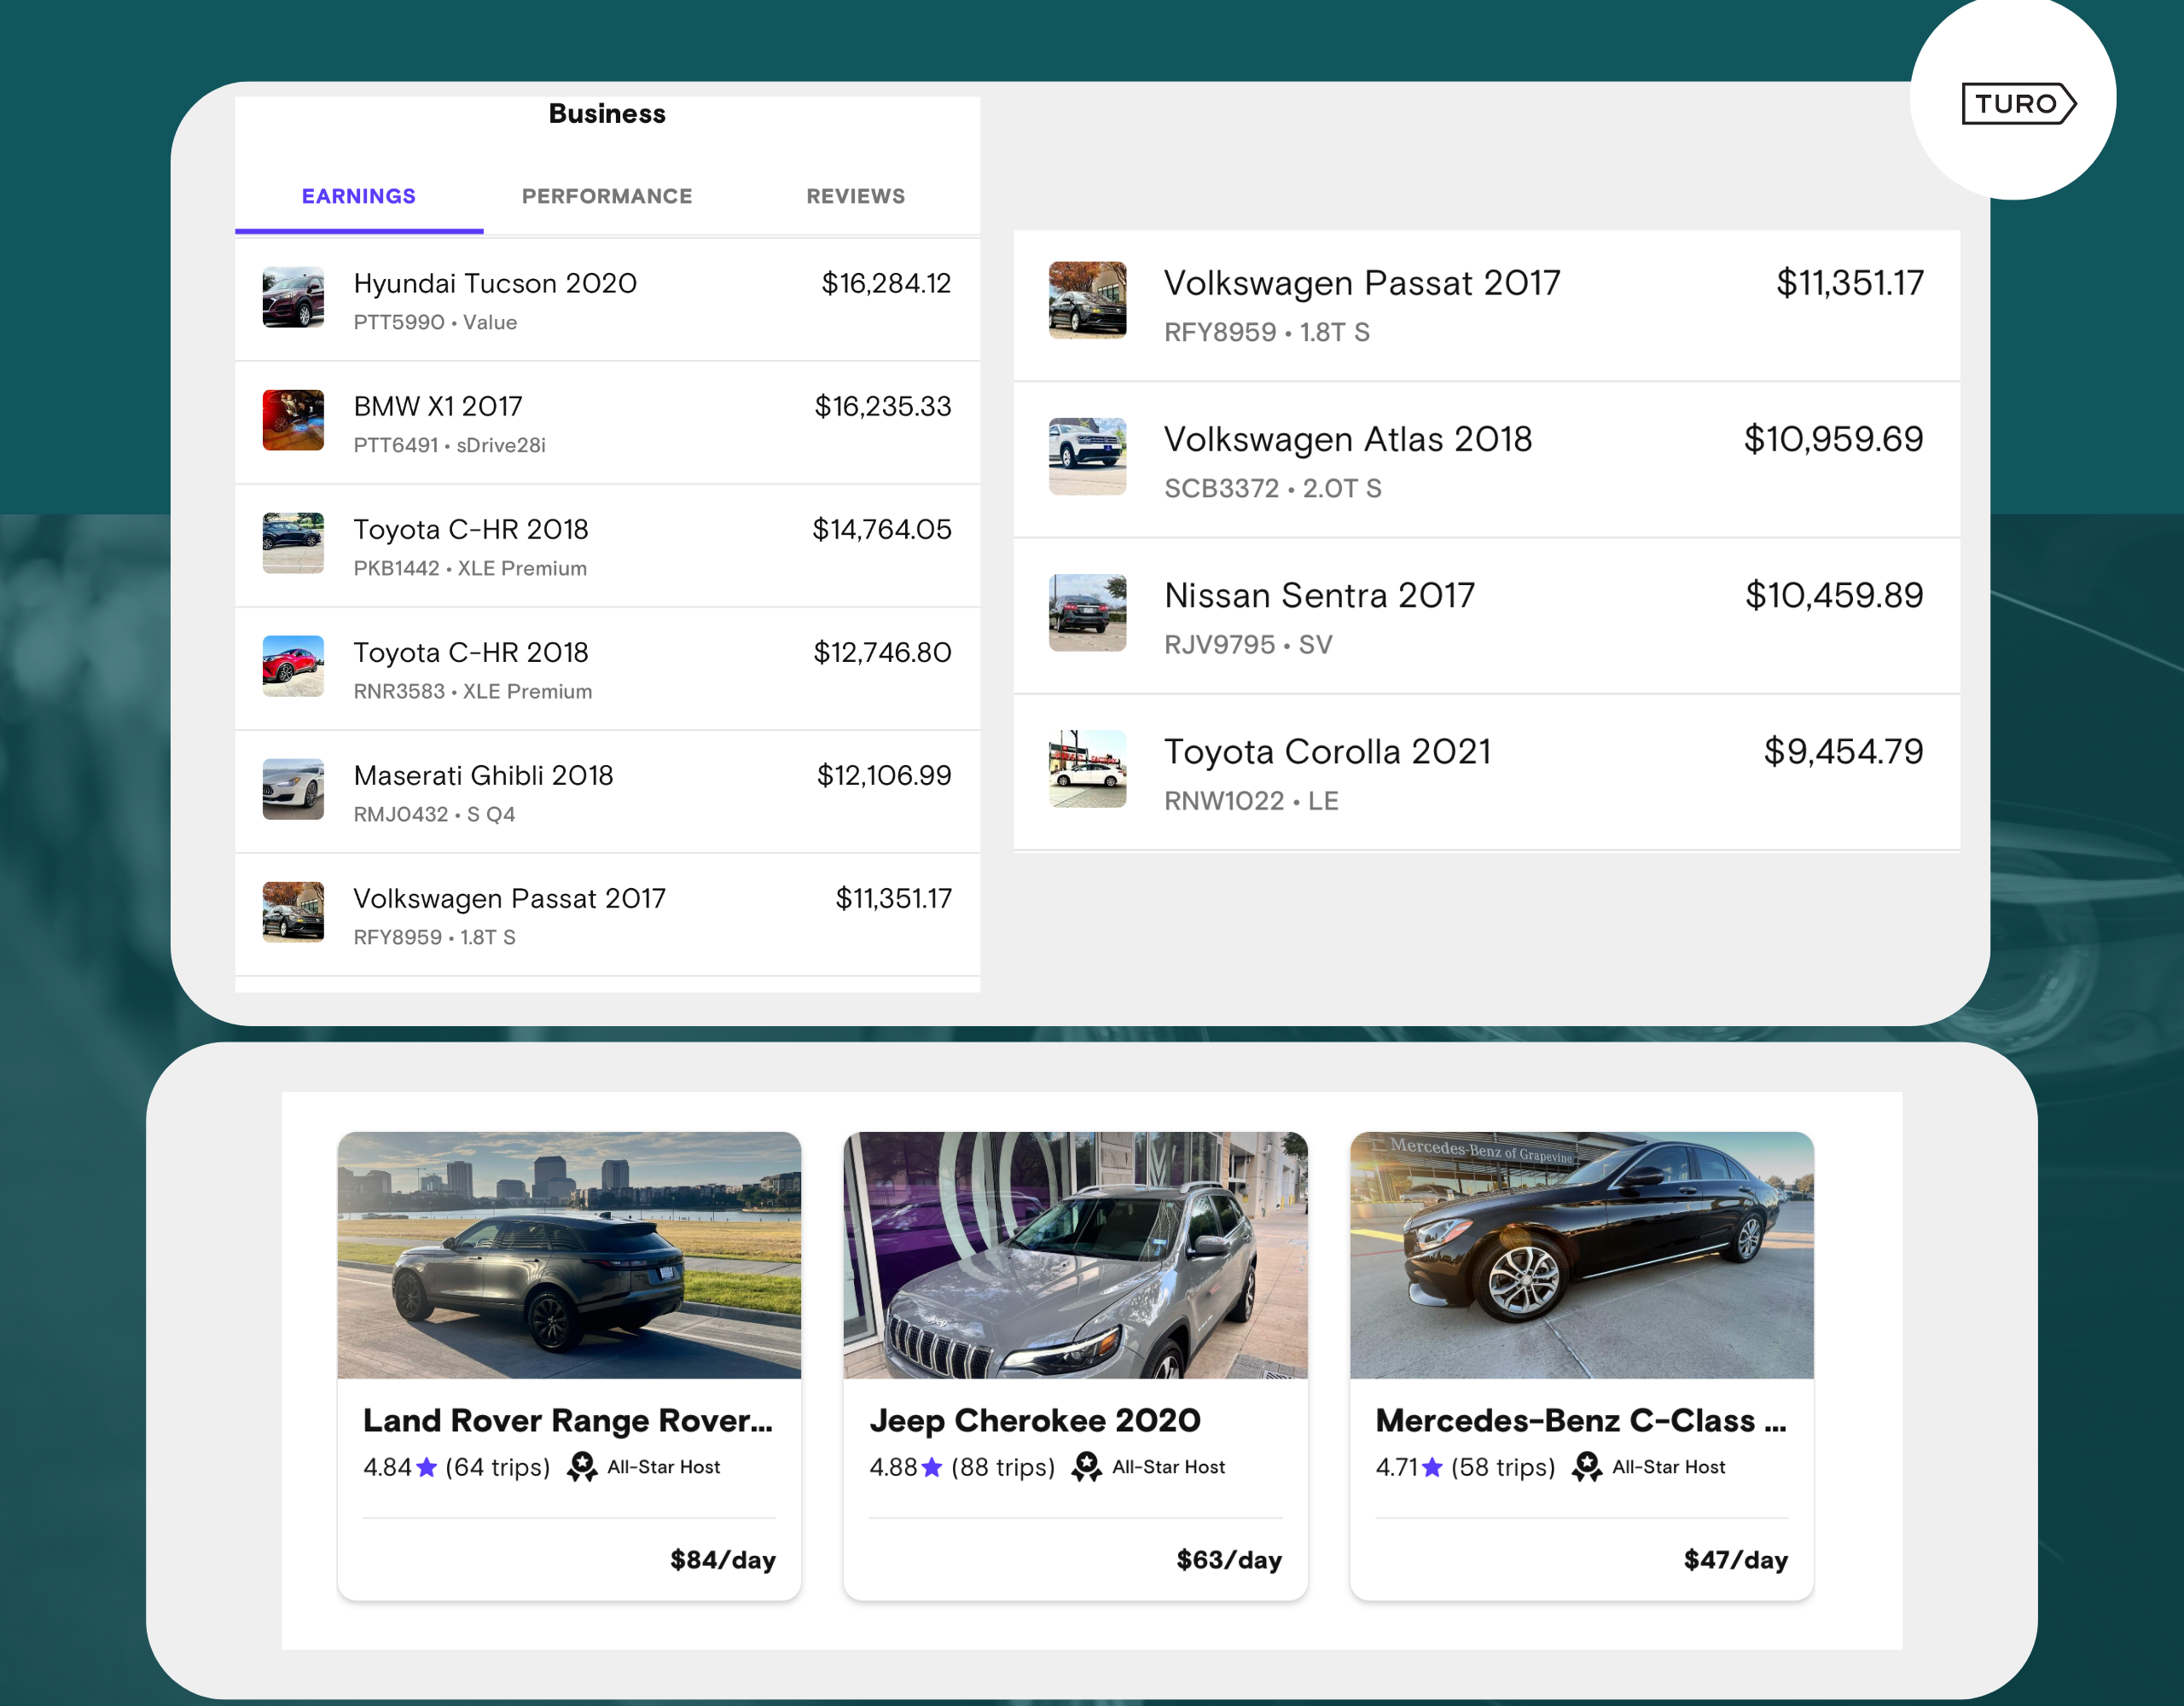This screenshot has width=2184, height=1706.
Task: Open the Reviews tab
Action: click(855, 196)
